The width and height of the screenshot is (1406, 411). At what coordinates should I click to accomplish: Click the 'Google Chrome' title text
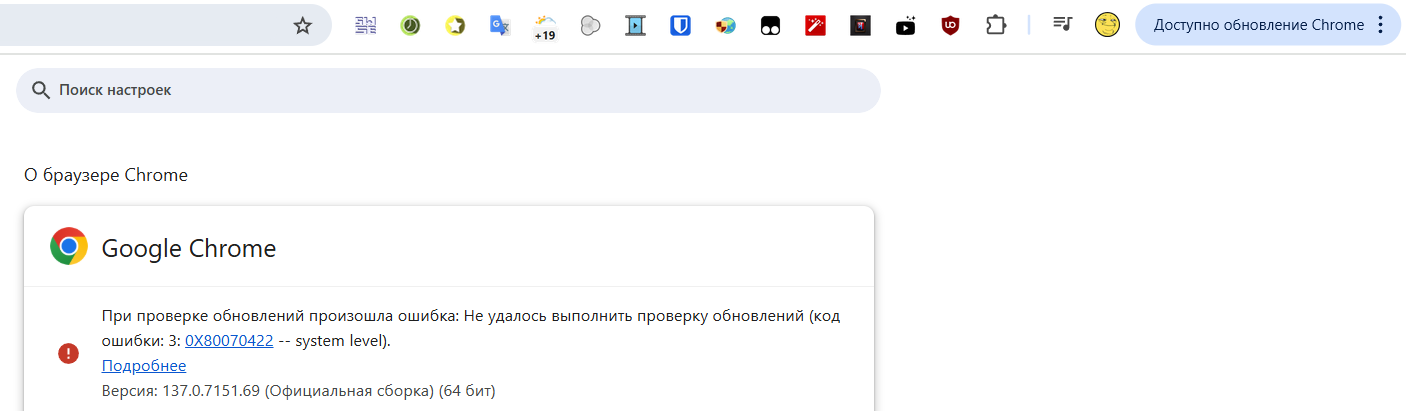click(189, 248)
